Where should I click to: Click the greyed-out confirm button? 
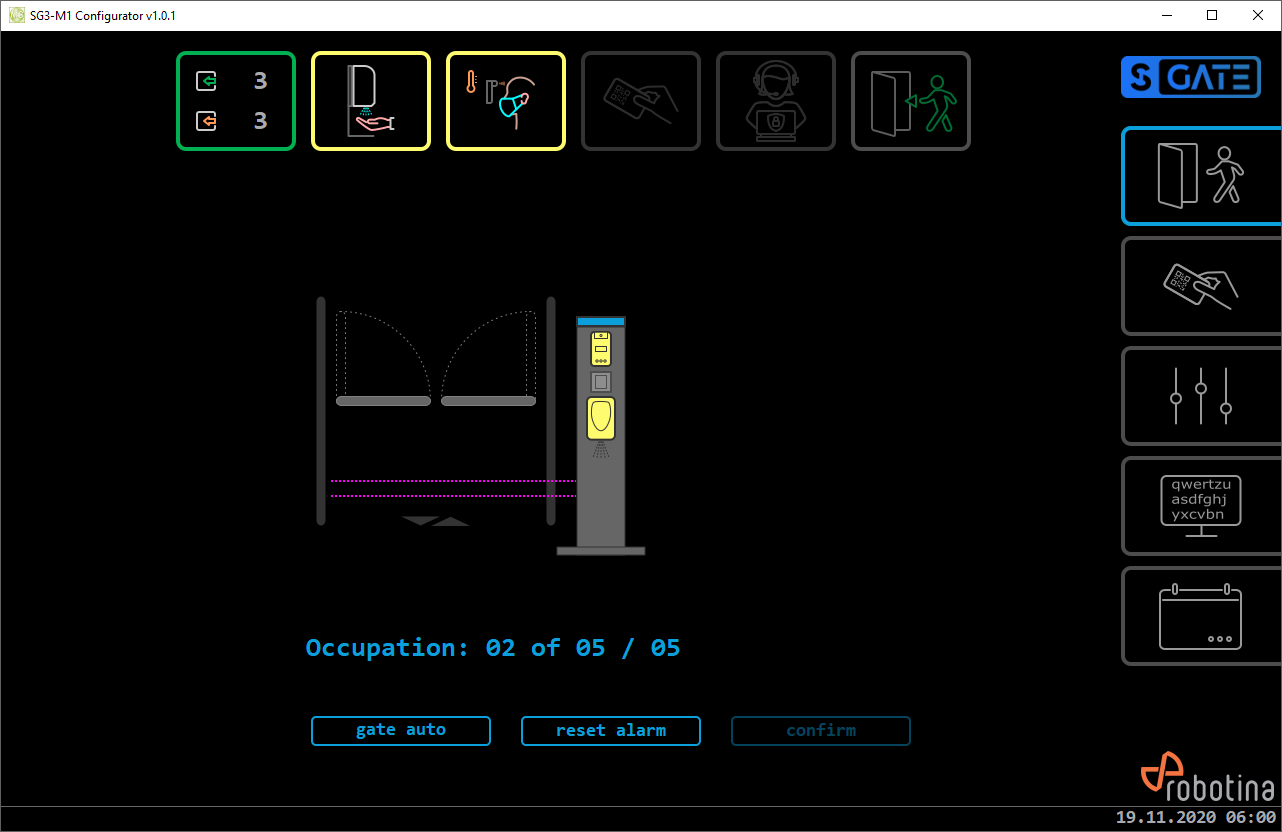tap(821, 731)
